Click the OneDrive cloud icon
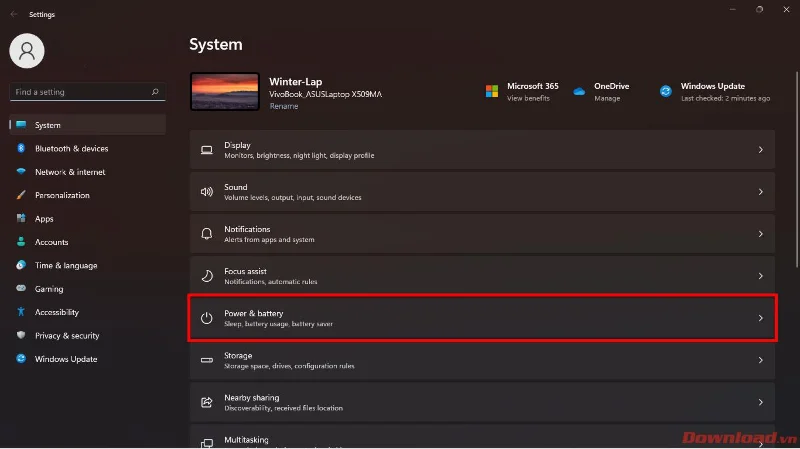Image resolution: width=800 pixels, height=449 pixels. click(579, 92)
